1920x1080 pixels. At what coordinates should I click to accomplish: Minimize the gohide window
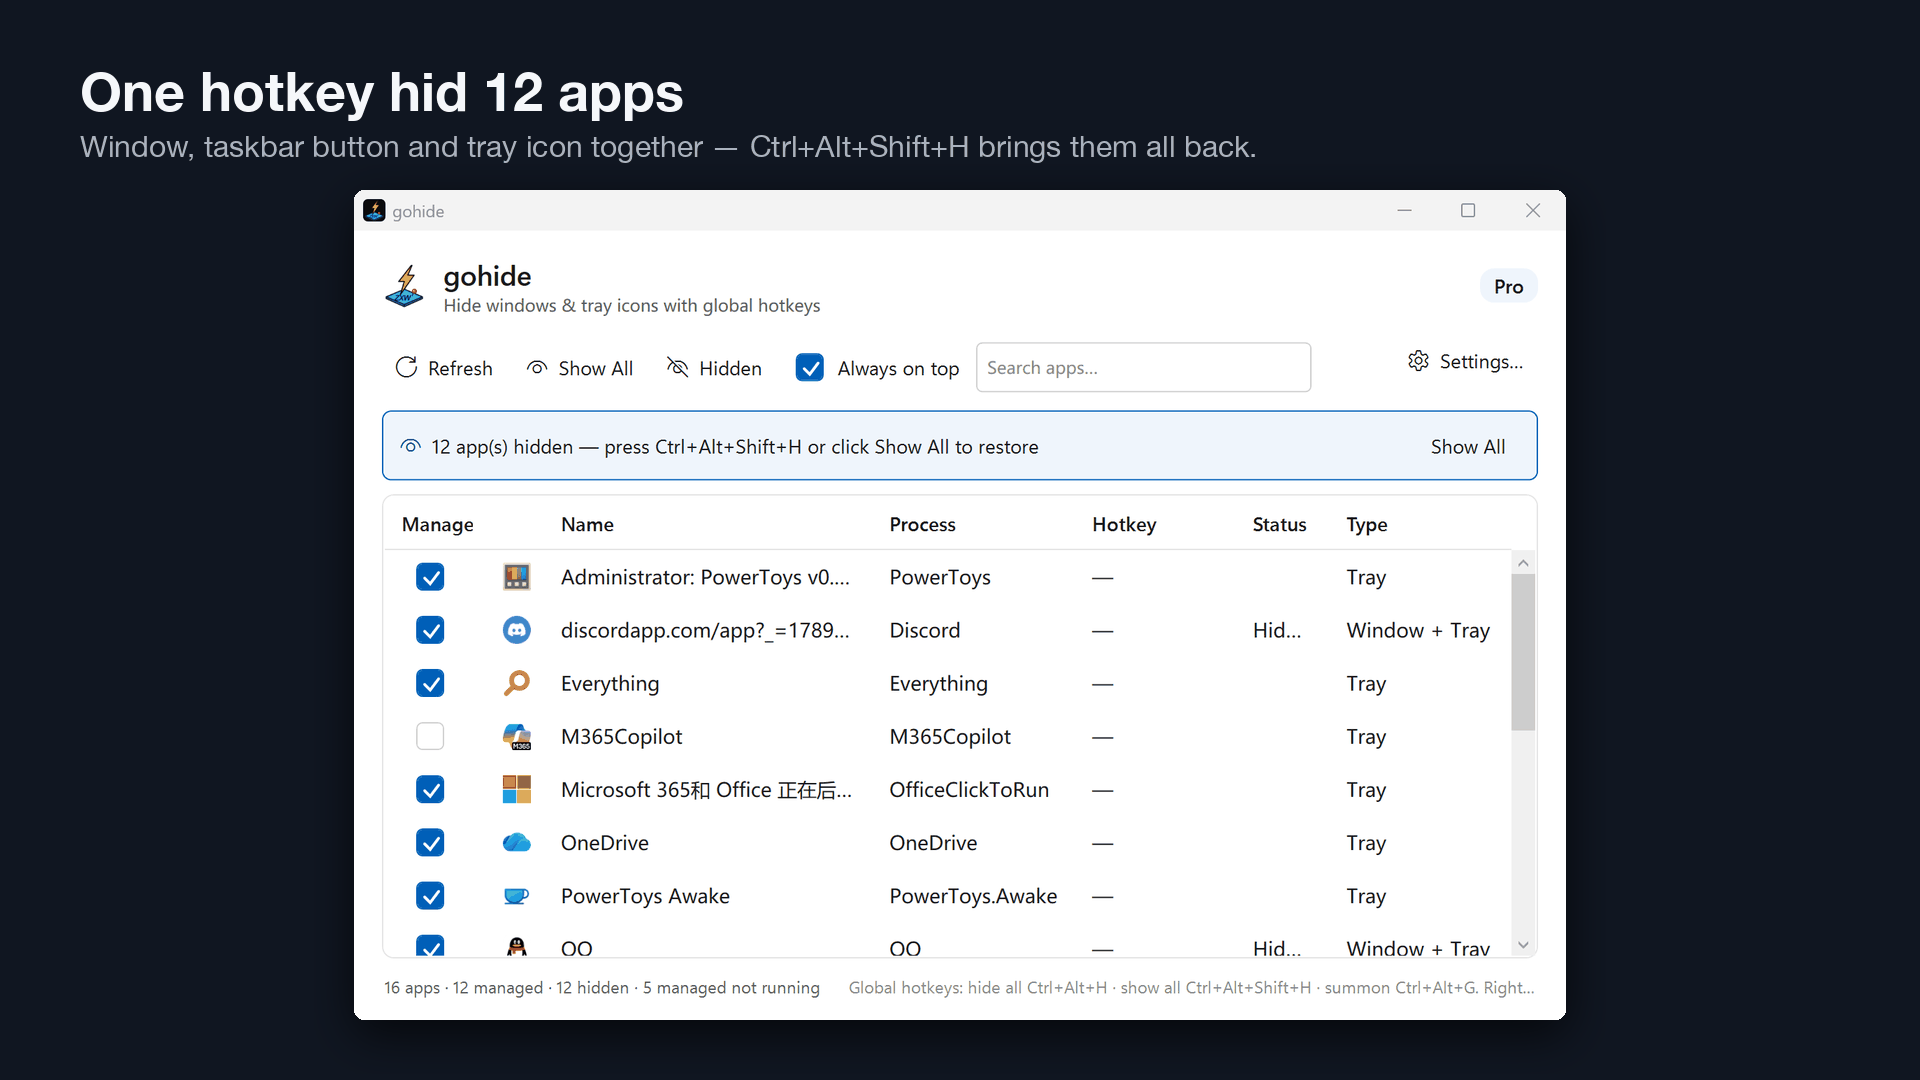tap(1404, 210)
